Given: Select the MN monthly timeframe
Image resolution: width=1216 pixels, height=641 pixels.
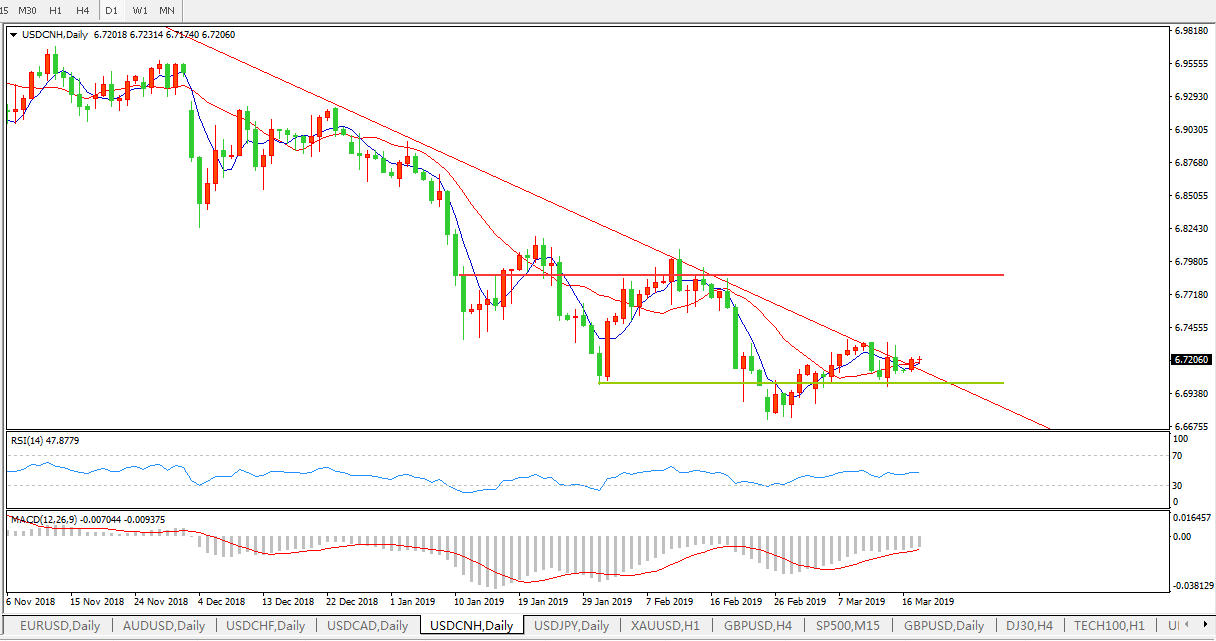Looking at the screenshot, I should (x=167, y=10).
